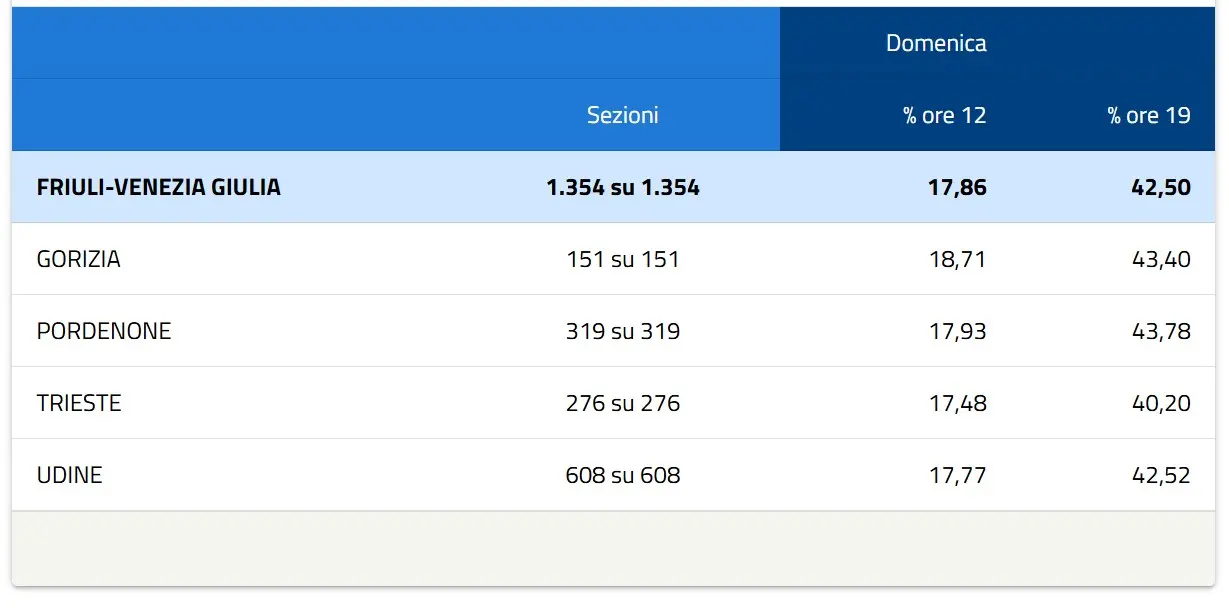Screen dimensions: 1229x614
Task: Select the 1.354 su 1.354 sections cell
Action: point(622,187)
